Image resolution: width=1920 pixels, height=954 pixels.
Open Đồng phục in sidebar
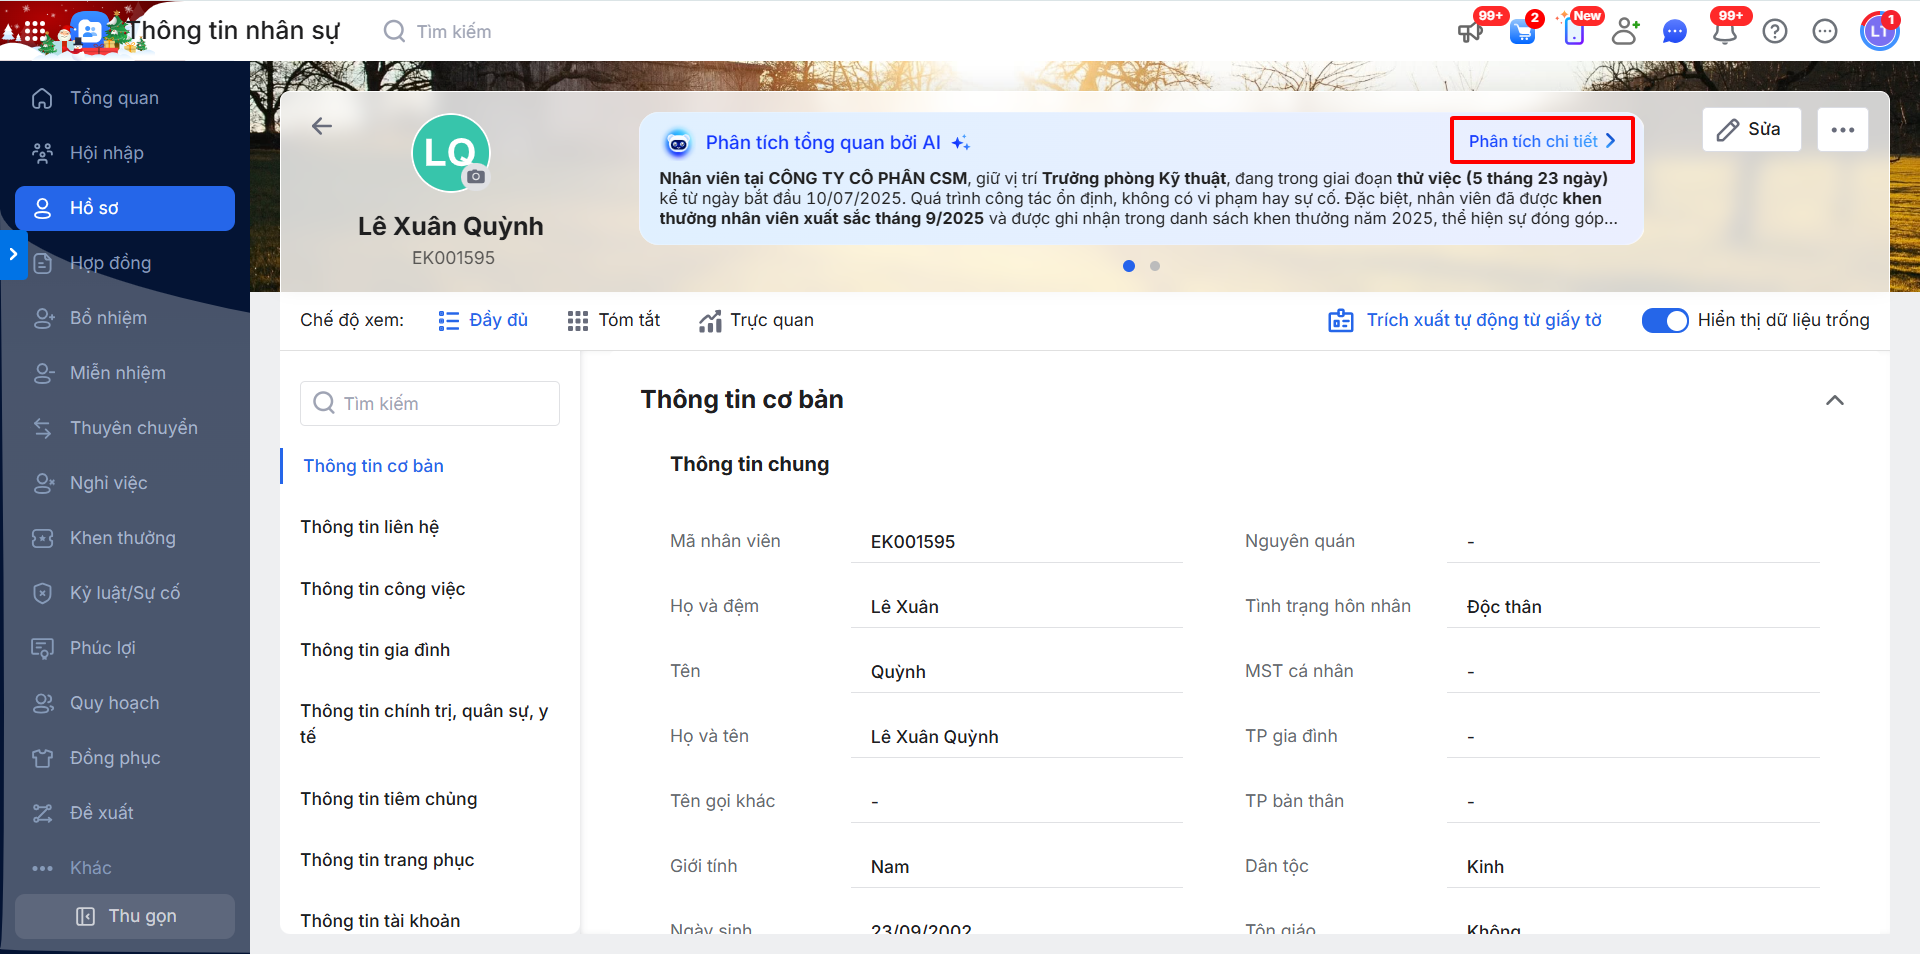(x=125, y=758)
